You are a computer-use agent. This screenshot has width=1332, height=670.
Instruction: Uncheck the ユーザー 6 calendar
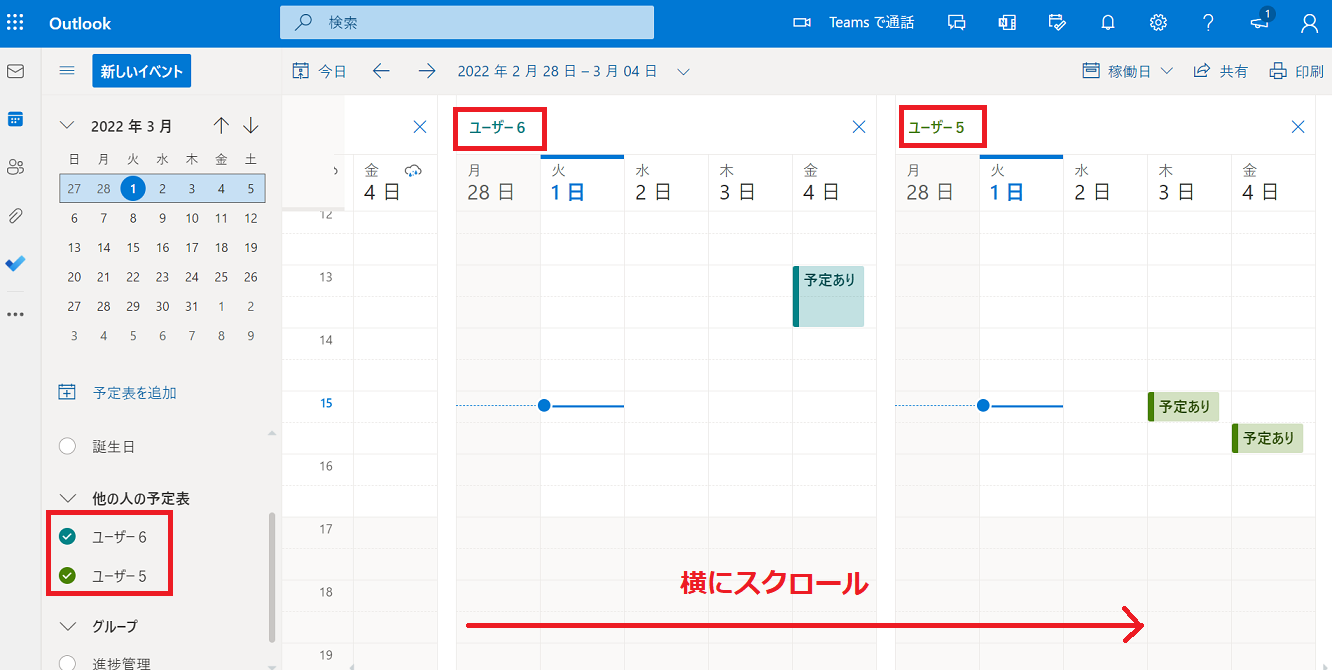(x=67, y=537)
